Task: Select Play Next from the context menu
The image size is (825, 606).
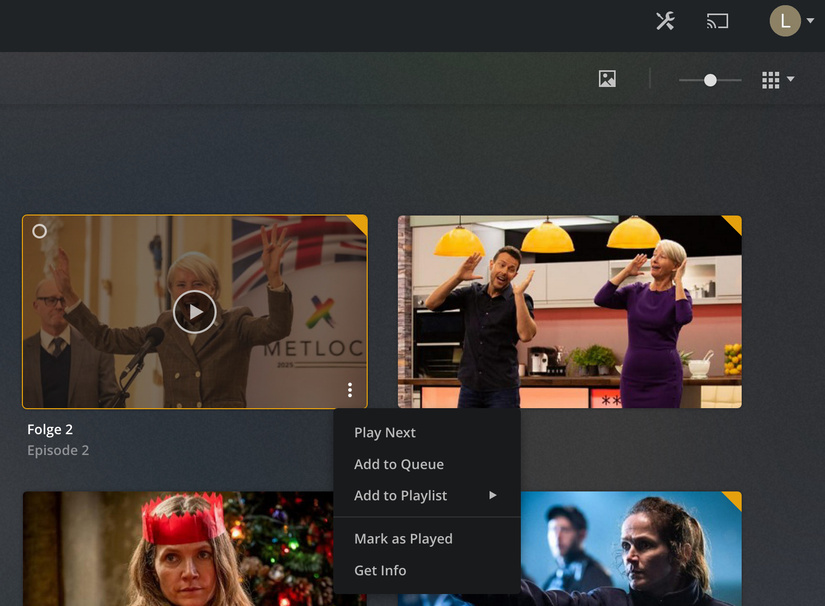Action: [427, 432]
